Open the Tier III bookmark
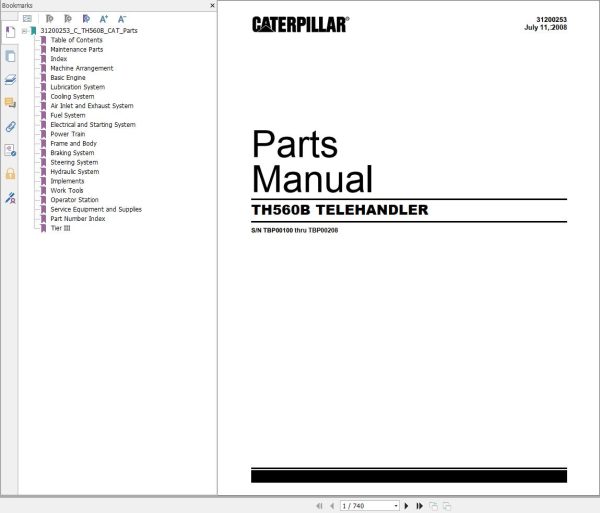Screen dimensions: 600x513 click(60, 228)
